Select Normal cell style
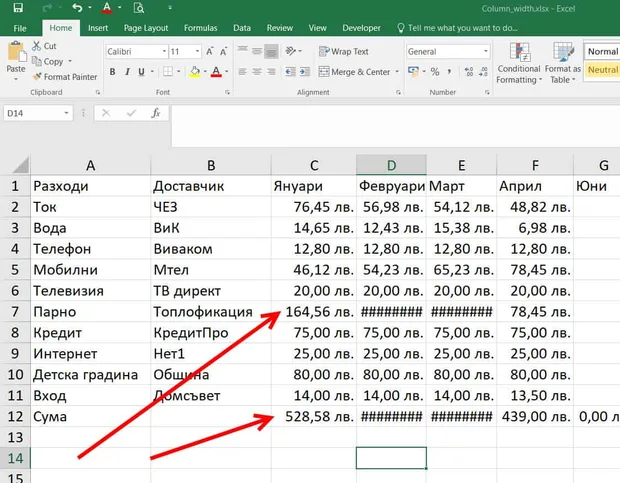The image size is (620, 483). pyautogui.click(x=602, y=52)
